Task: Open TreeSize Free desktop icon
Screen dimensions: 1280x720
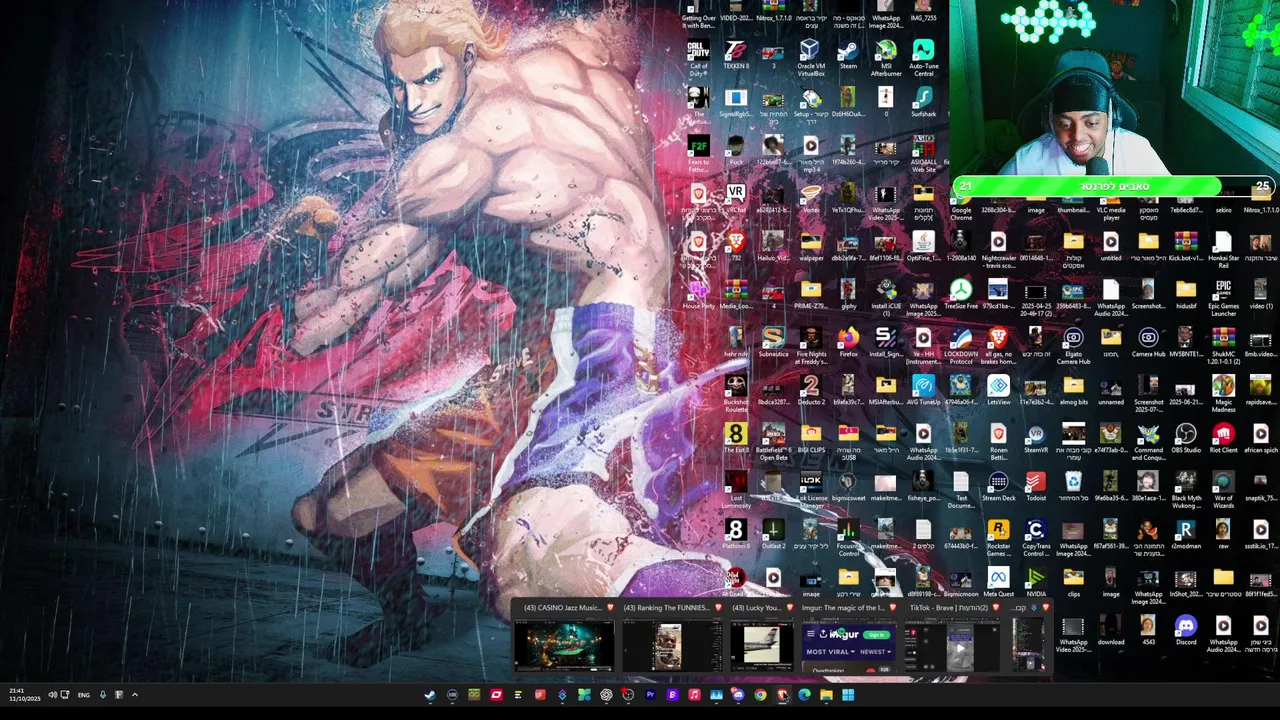Action: coord(960,295)
